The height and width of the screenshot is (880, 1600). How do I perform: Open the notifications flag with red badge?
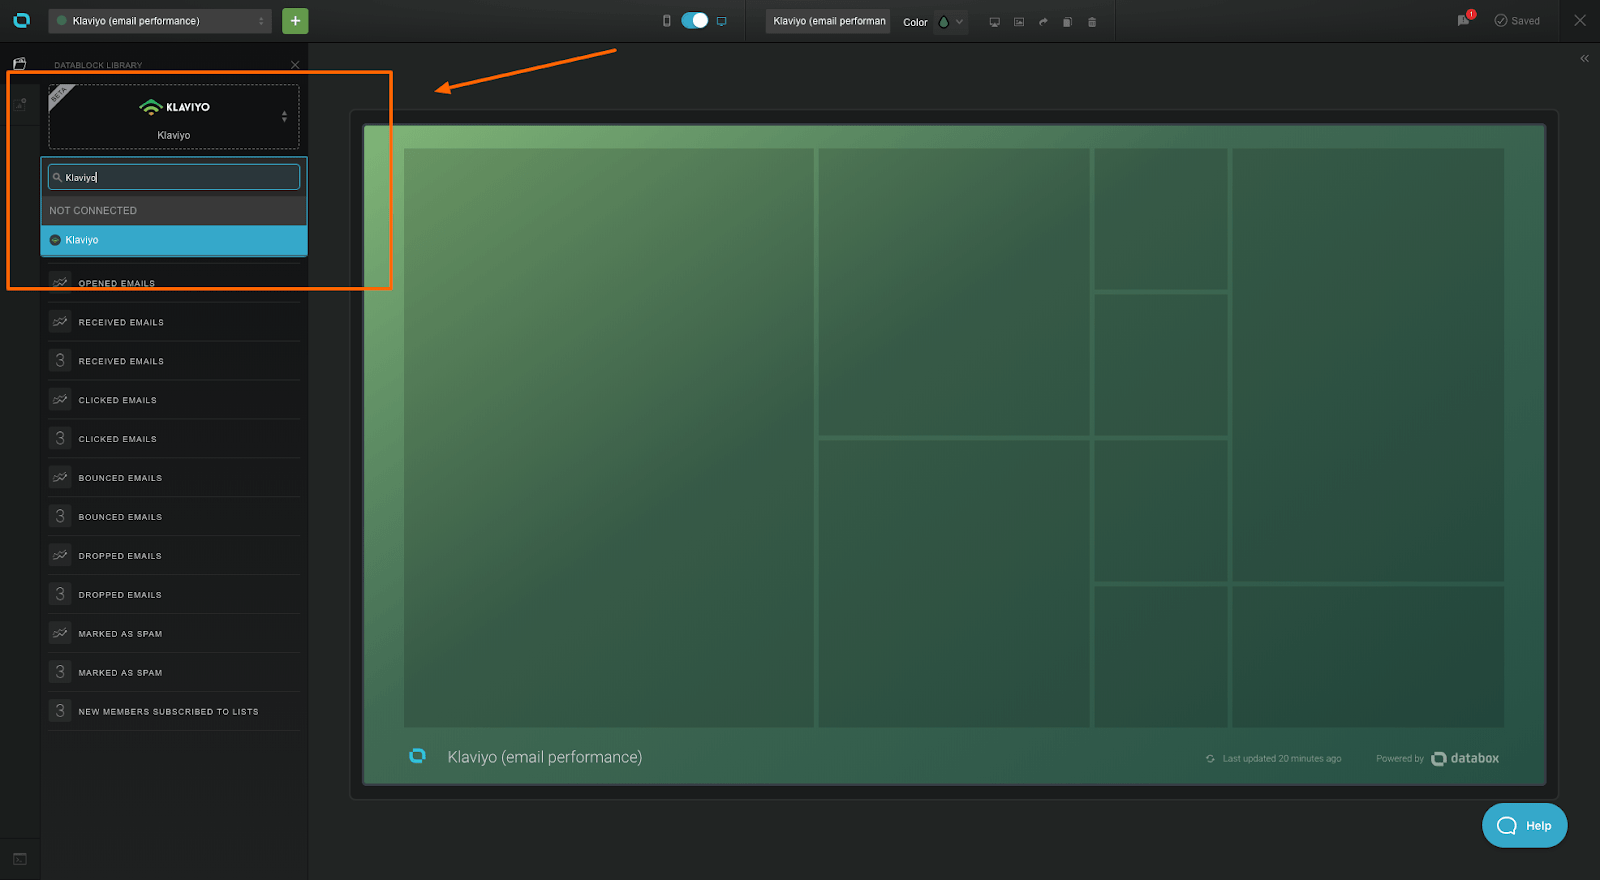point(1465,19)
